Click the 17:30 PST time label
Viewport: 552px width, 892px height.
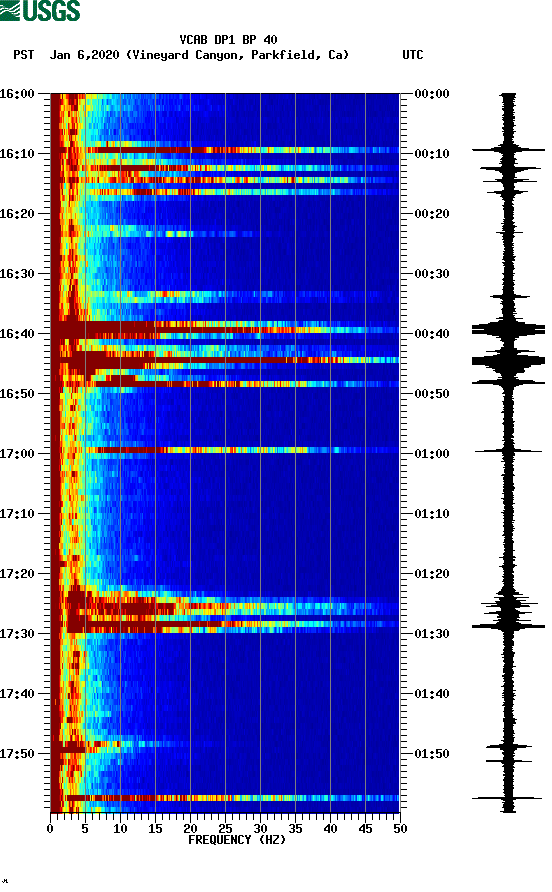(x=17, y=634)
